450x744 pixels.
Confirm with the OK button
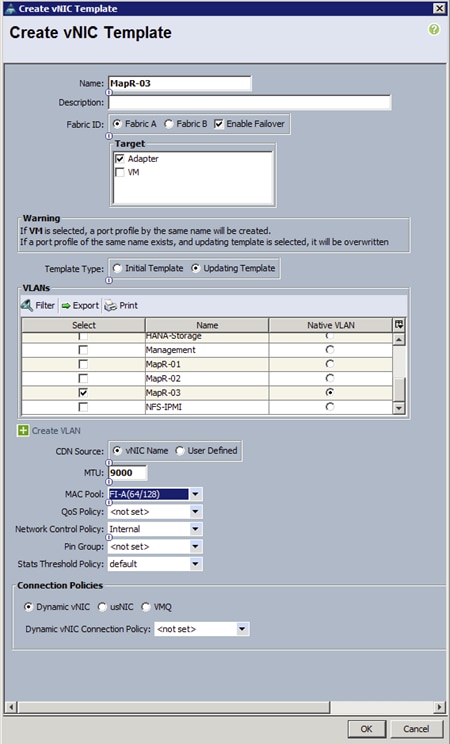pos(366,729)
